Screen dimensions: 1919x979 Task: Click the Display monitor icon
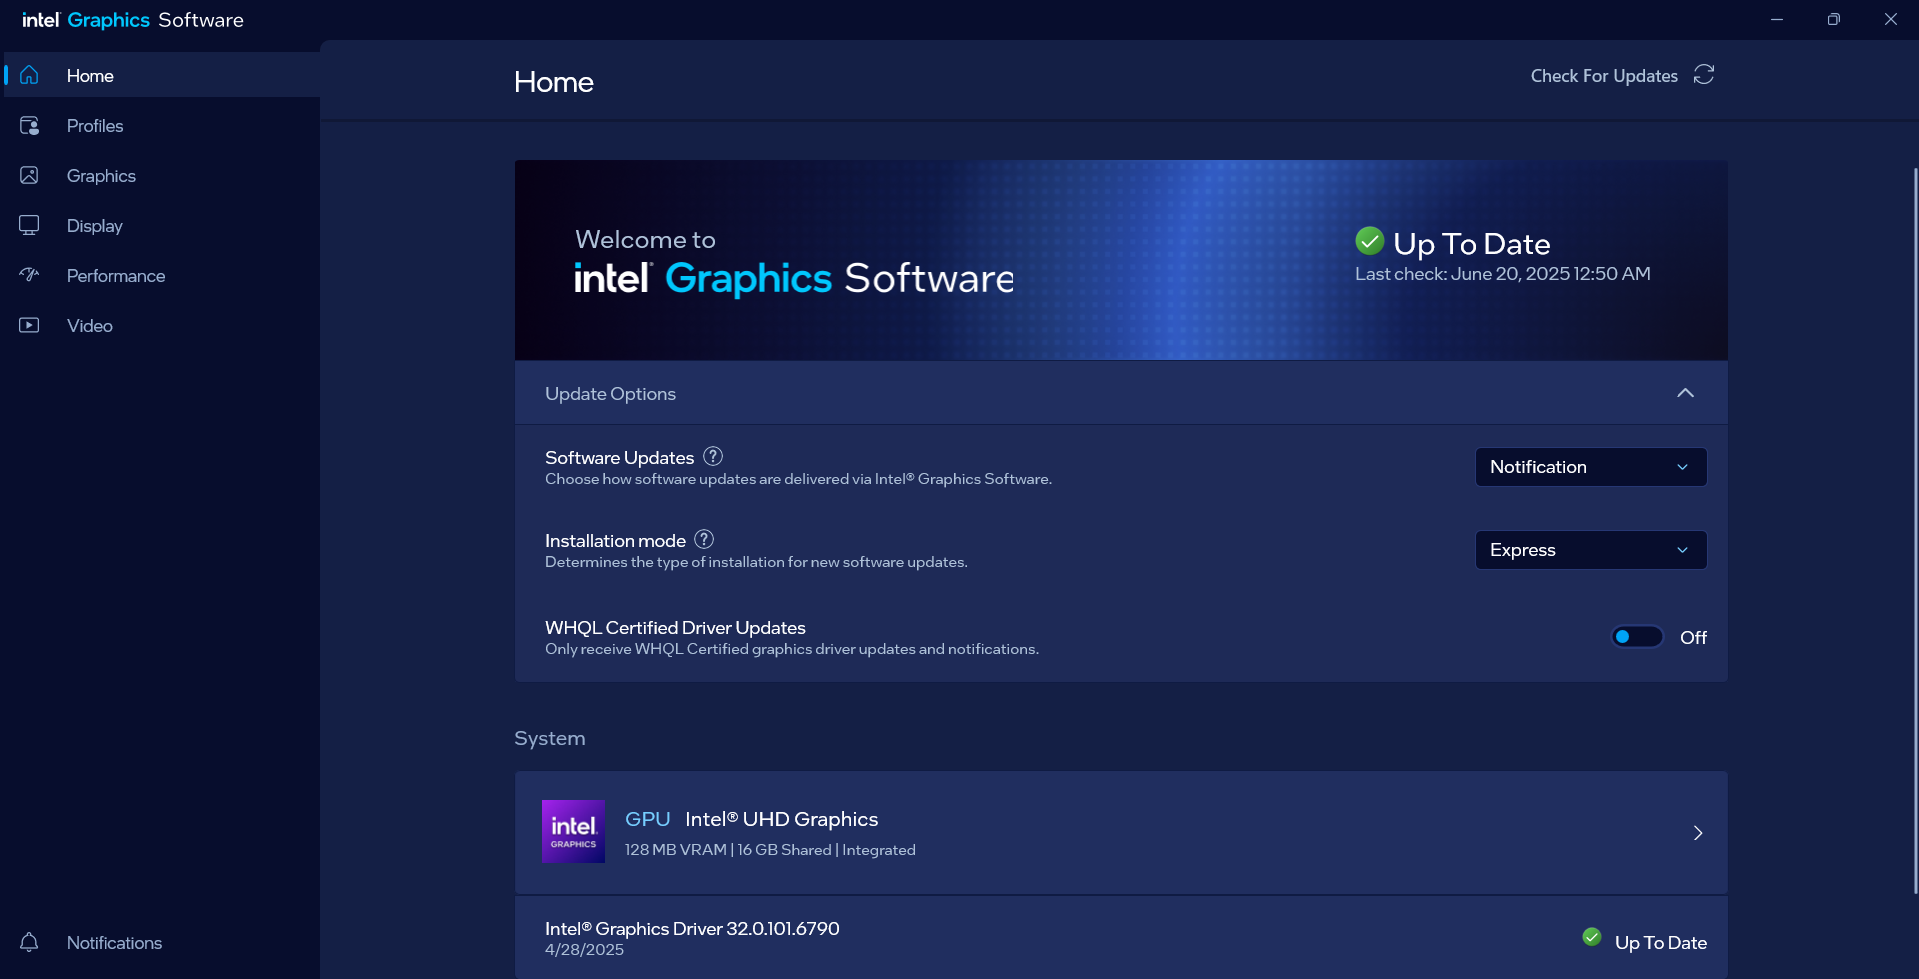pyautogui.click(x=29, y=225)
